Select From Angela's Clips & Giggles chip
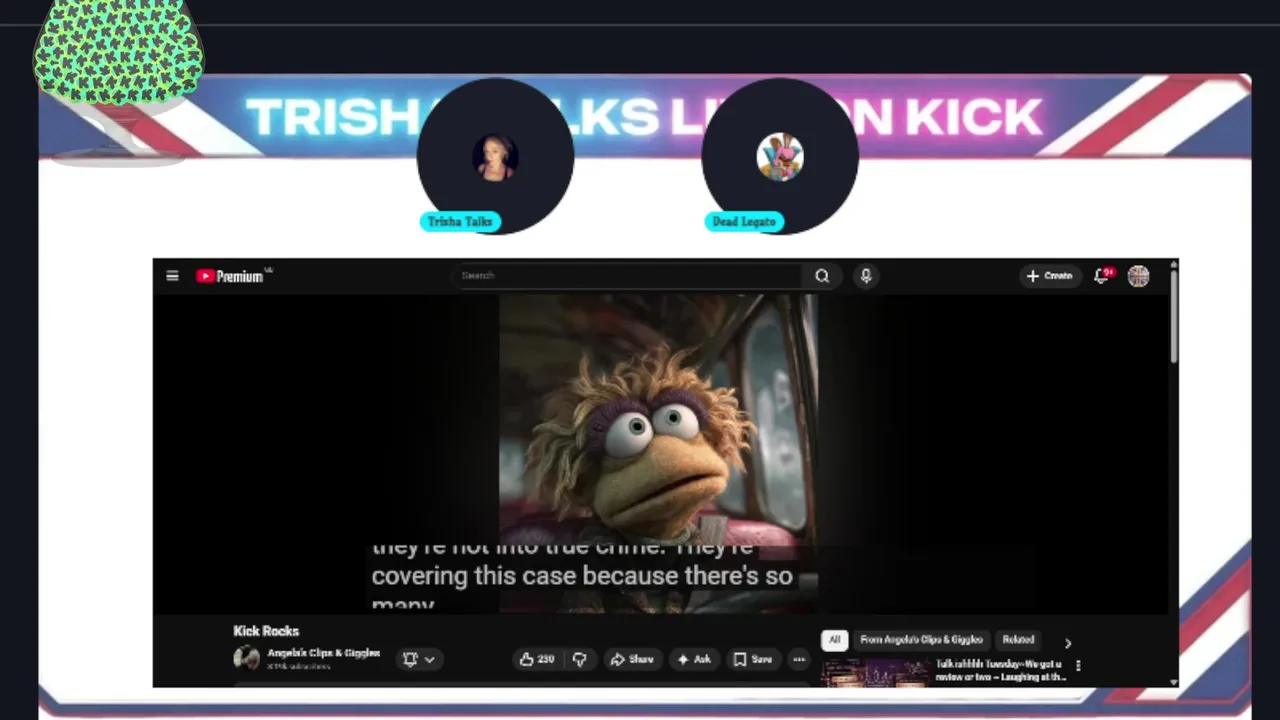1280x720 pixels. pyautogui.click(x=921, y=640)
